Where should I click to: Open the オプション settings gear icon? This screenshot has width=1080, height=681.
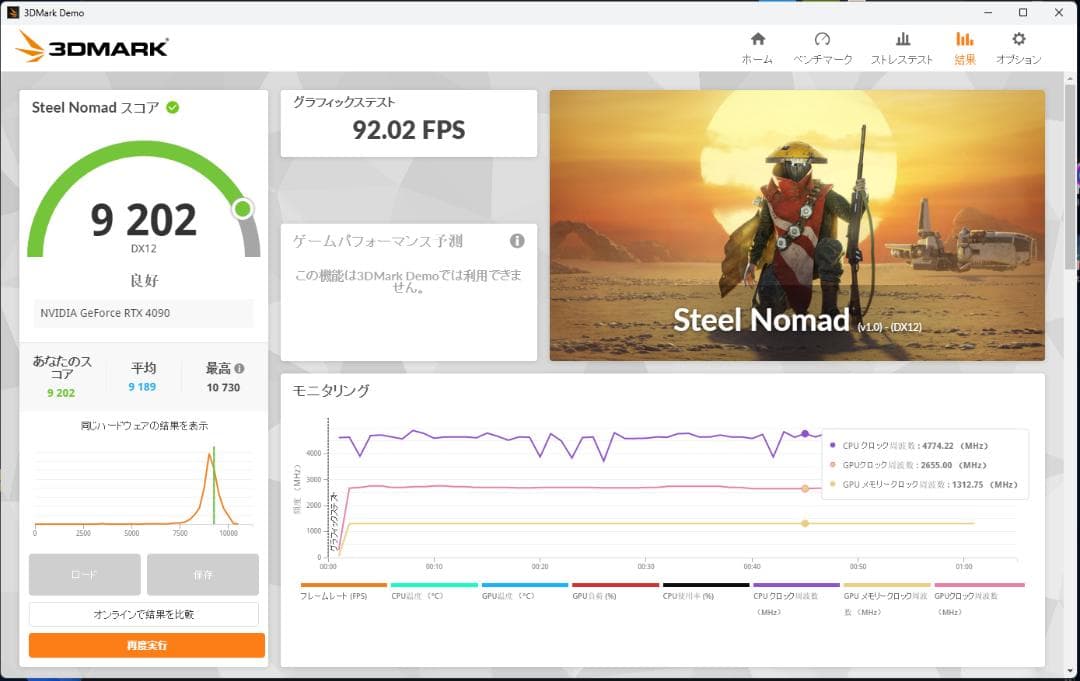click(x=1020, y=45)
